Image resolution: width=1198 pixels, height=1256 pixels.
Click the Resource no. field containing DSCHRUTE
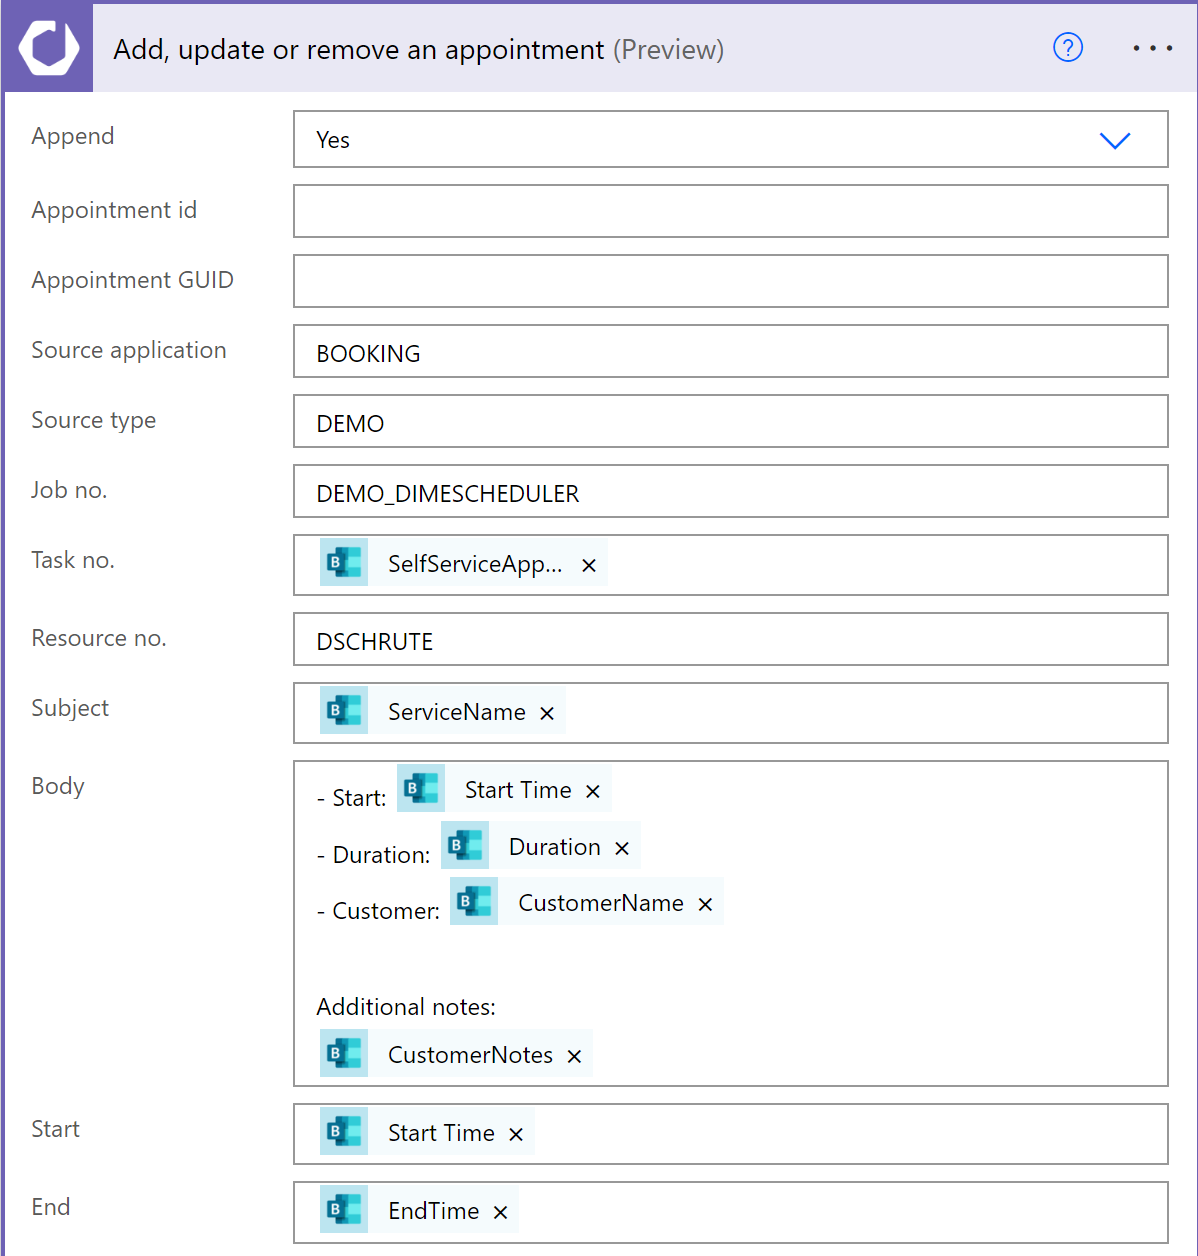pyautogui.click(x=730, y=640)
